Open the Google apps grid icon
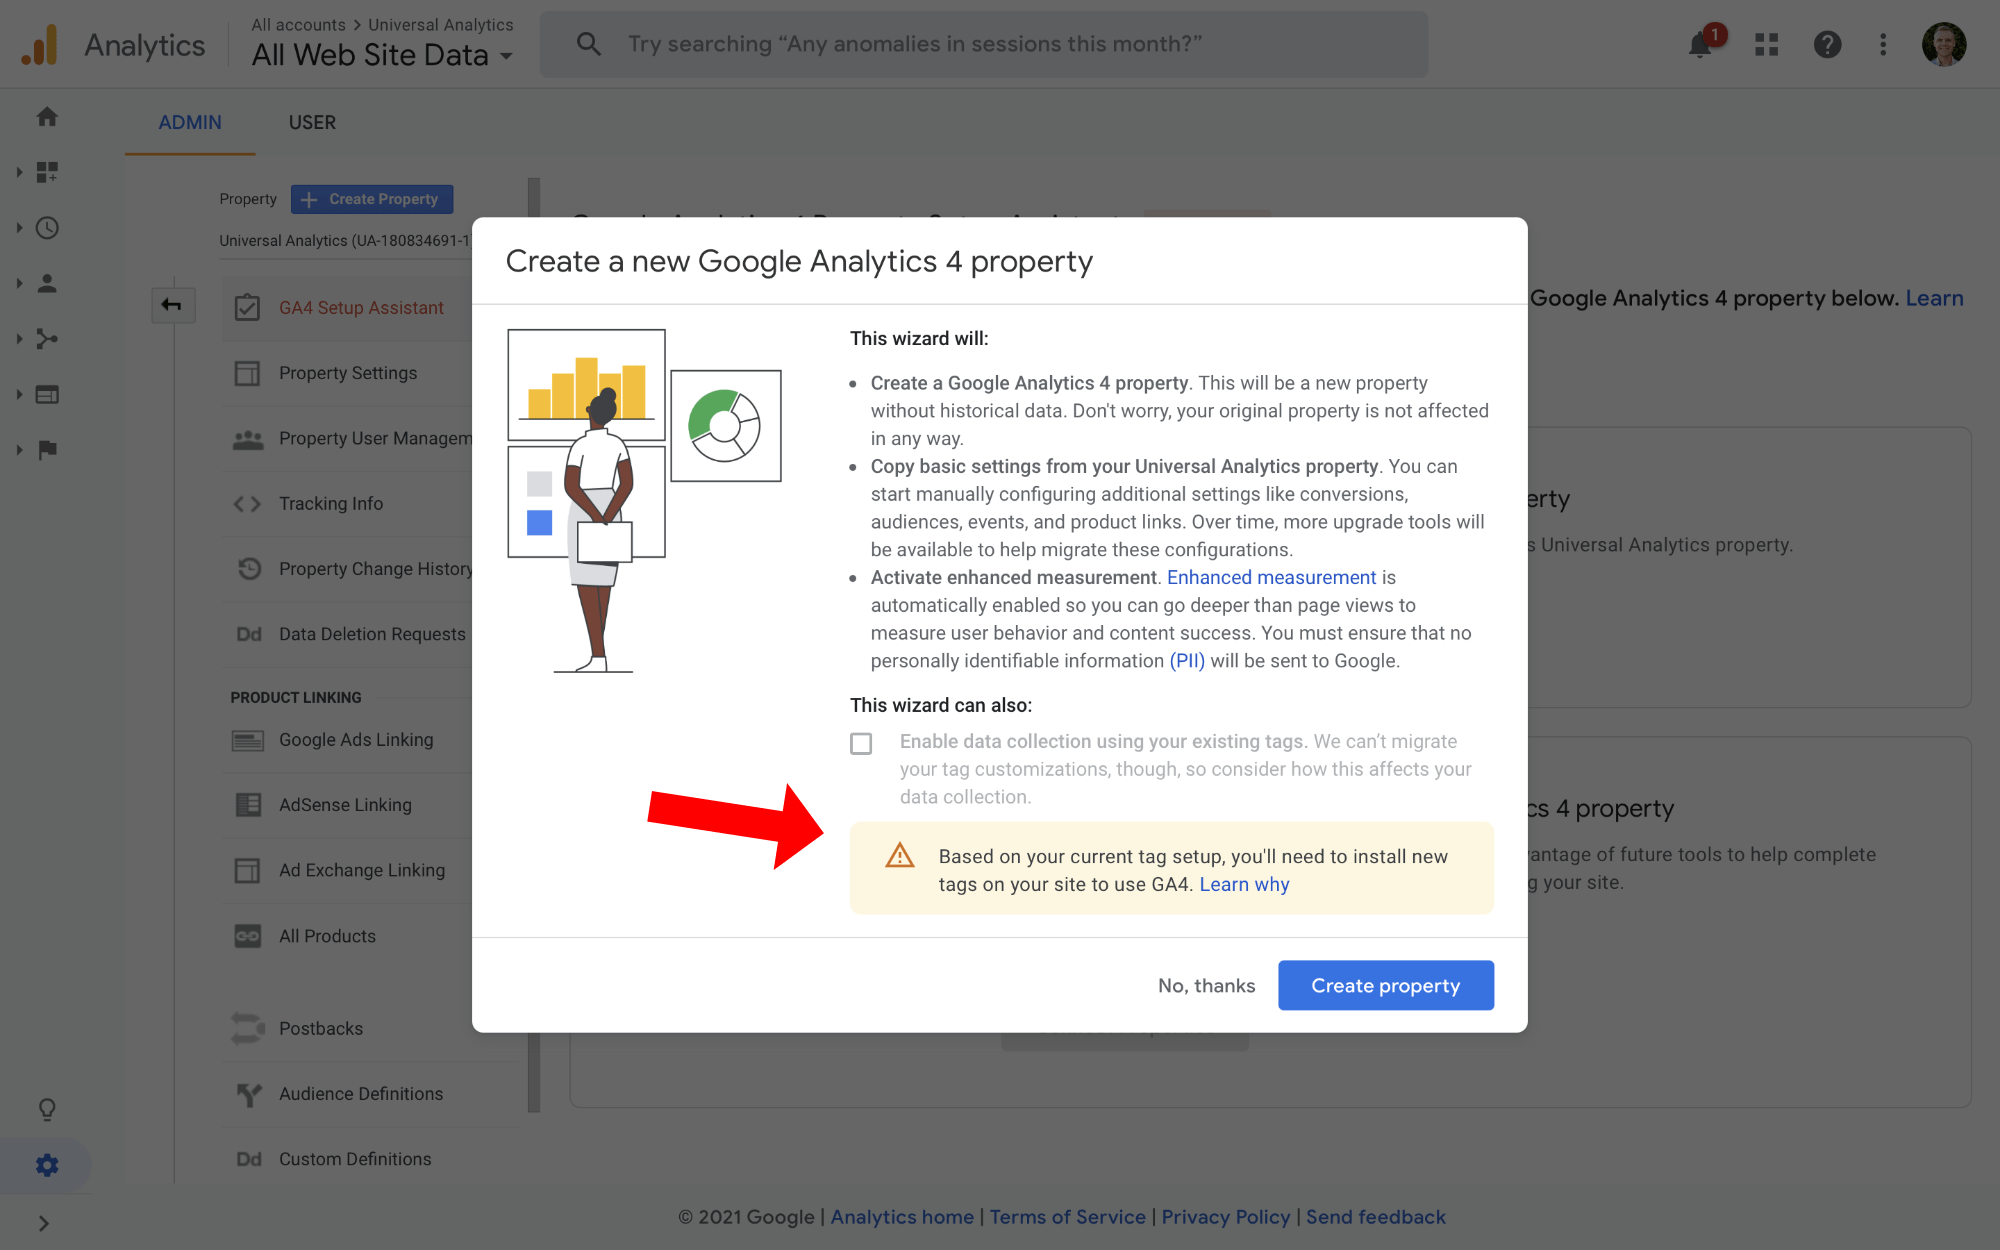 pyautogui.click(x=1767, y=45)
